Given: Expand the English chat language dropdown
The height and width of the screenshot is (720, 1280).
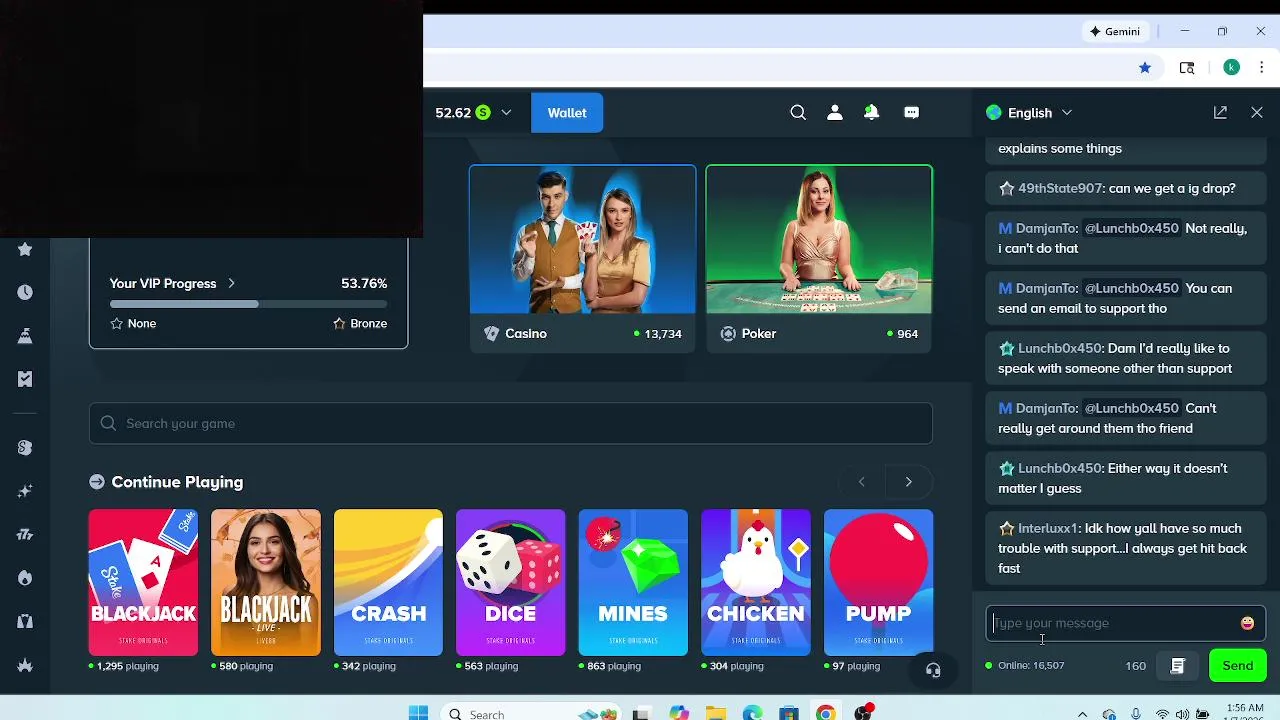Looking at the screenshot, I should (x=1029, y=113).
